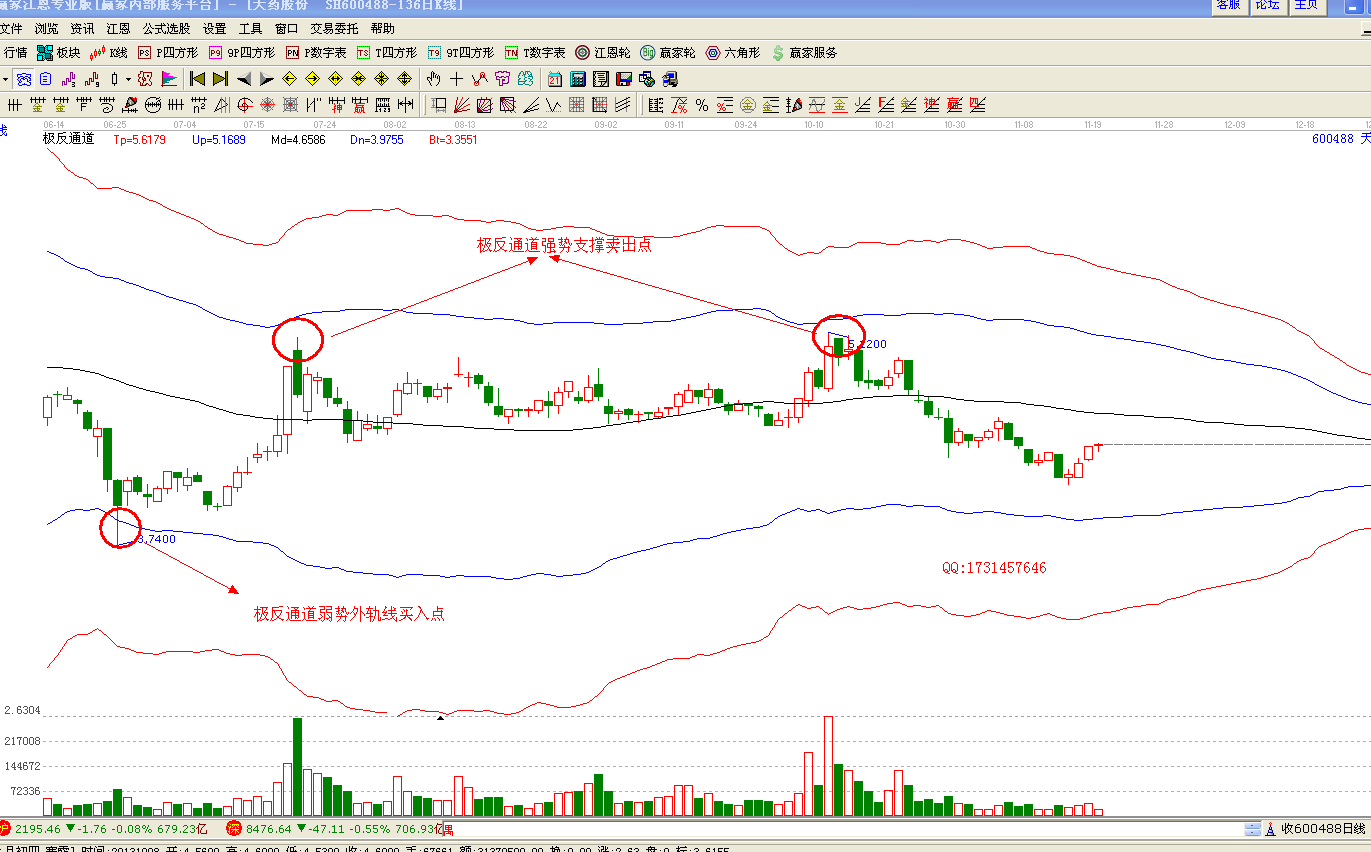Screen dimensions: 1371x852
Task: Click the calendar date icon
Action: (555, 79)
